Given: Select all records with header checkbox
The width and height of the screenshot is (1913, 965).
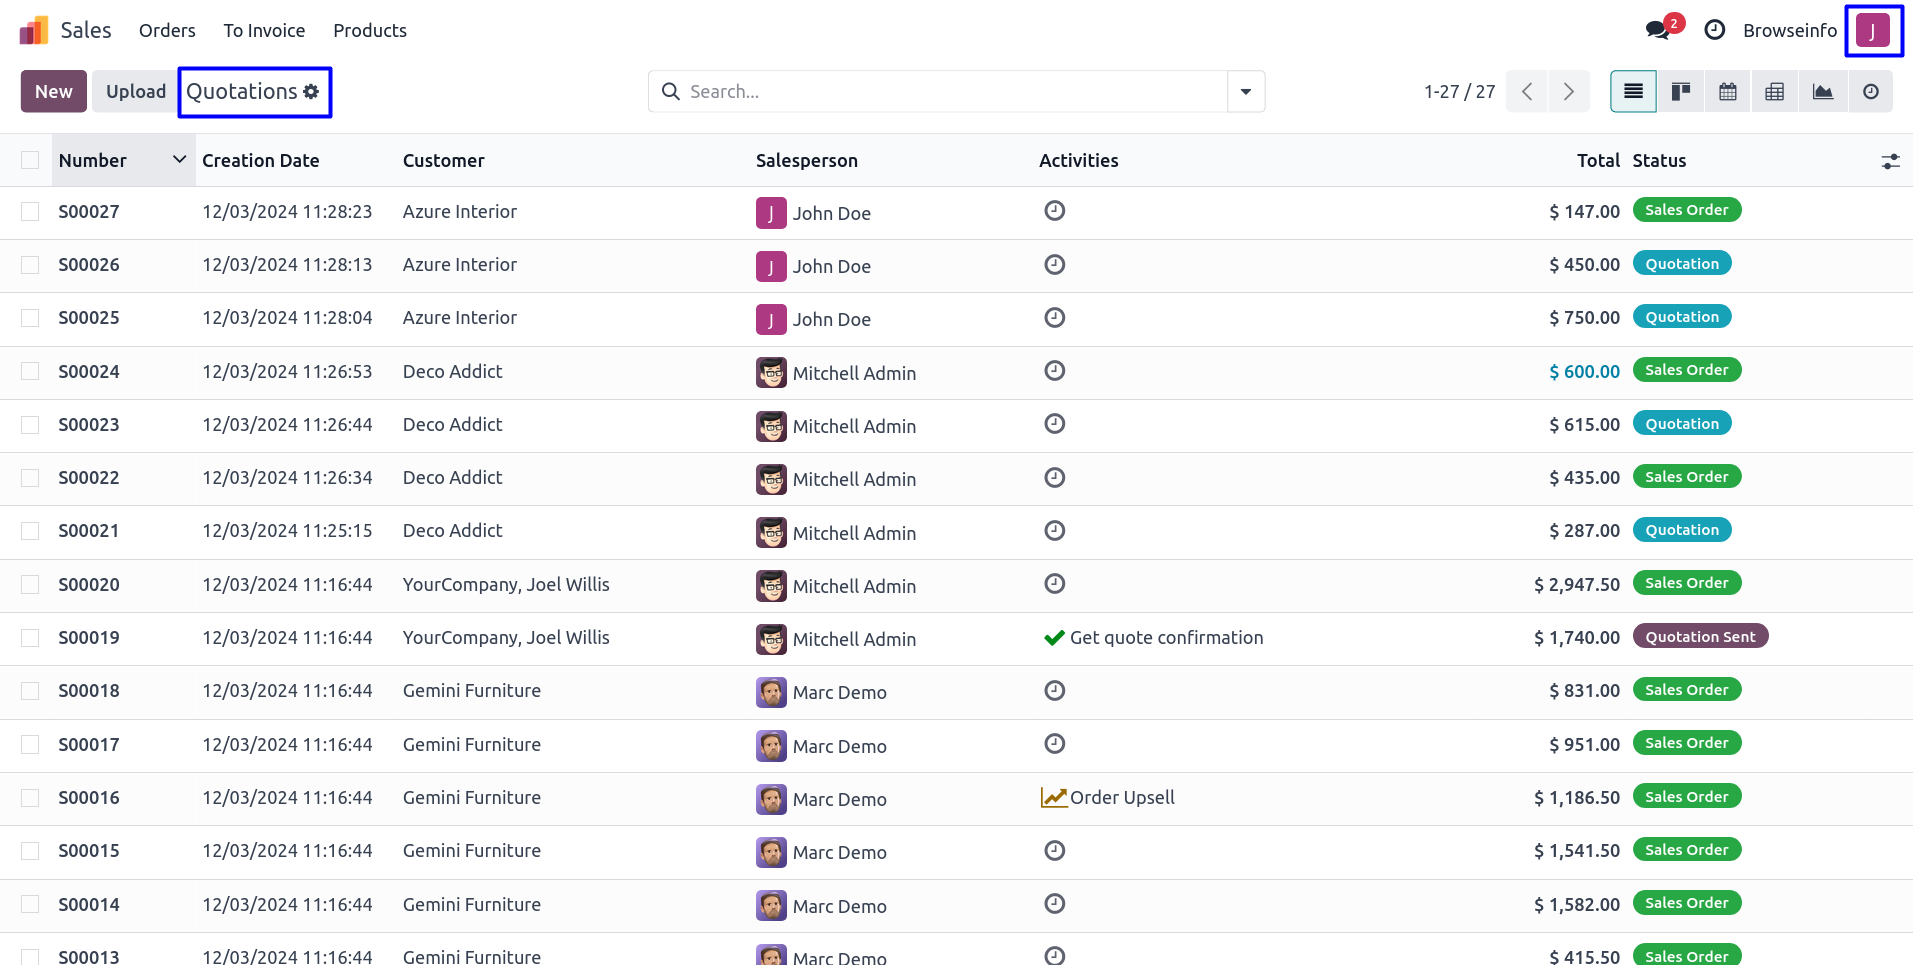Looking at the screenshot, I should pos(30,160).
